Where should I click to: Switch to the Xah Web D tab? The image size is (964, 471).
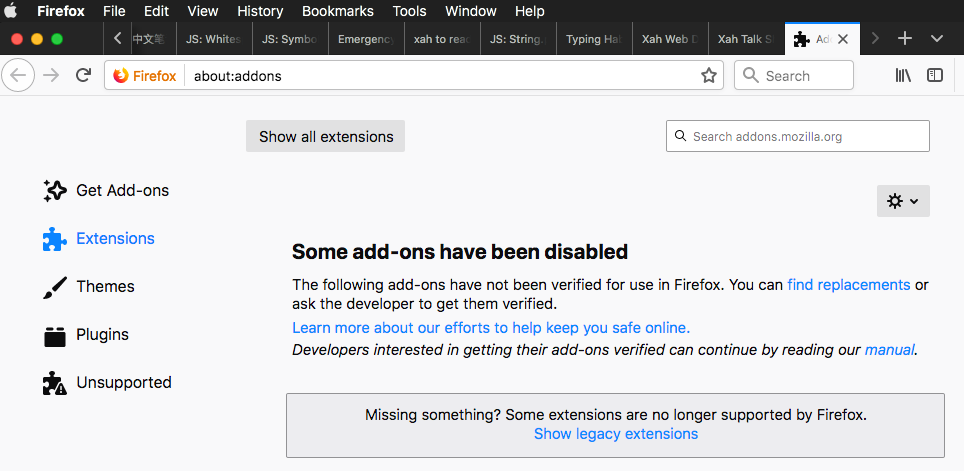(670, 39)
